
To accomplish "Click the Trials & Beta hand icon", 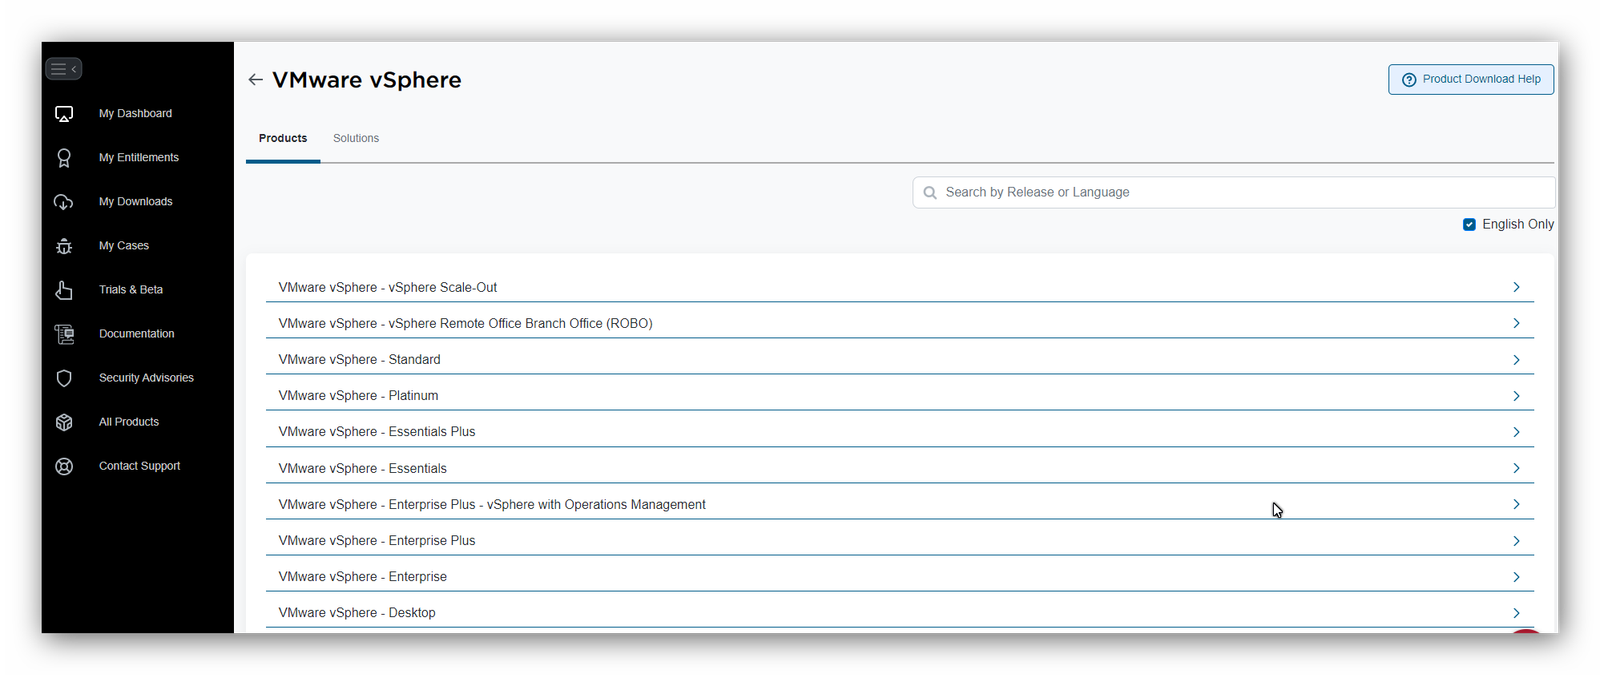I will (x=64, y=290).
